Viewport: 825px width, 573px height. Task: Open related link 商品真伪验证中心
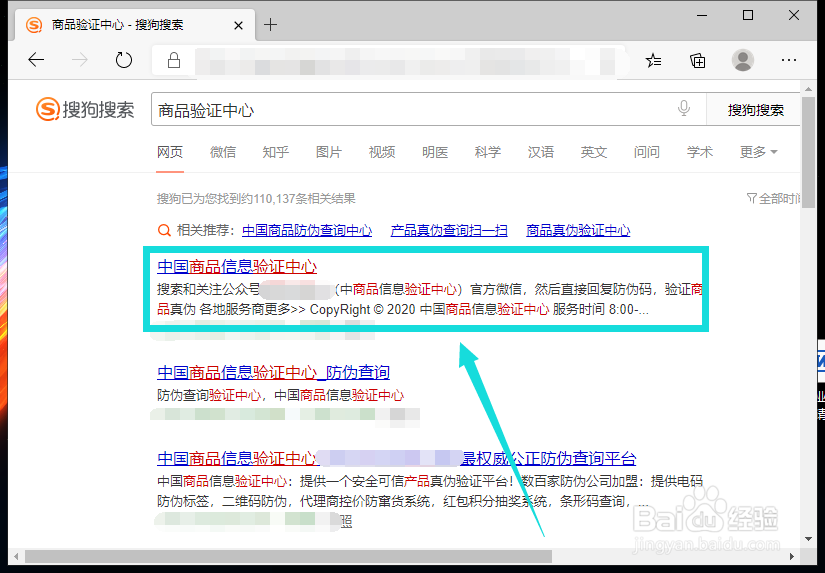click(578, 230)
